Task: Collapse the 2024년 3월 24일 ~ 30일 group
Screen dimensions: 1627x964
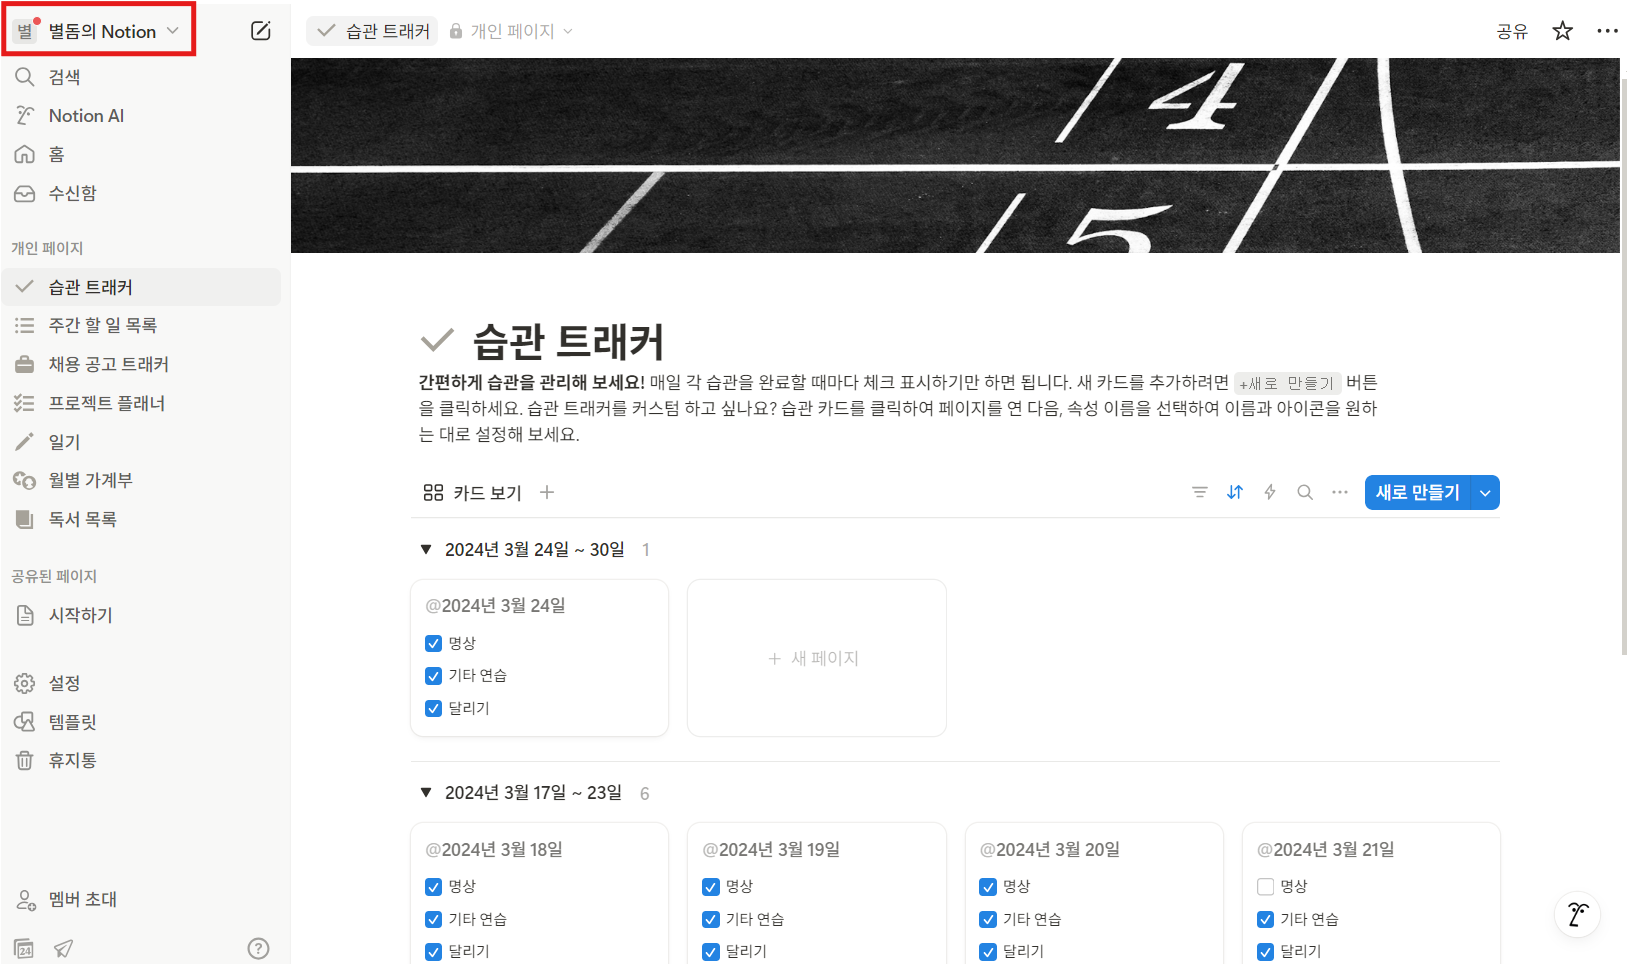Action: (x=424, y=548)
